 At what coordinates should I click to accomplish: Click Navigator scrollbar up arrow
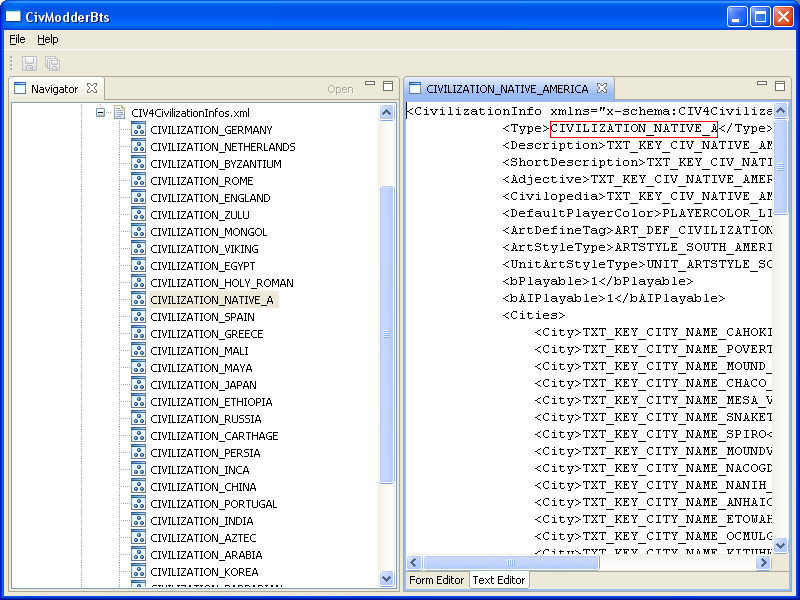click(x=387, y=112)
